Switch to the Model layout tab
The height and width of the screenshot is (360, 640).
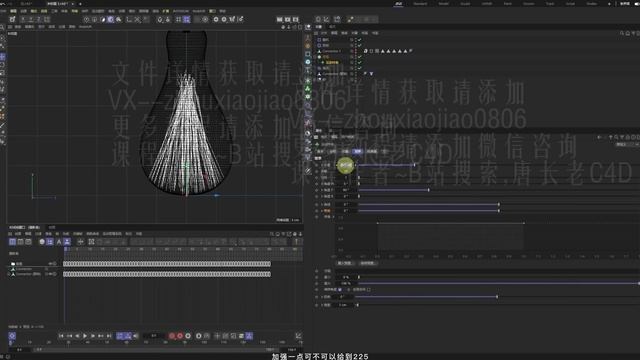pos(443,4)
